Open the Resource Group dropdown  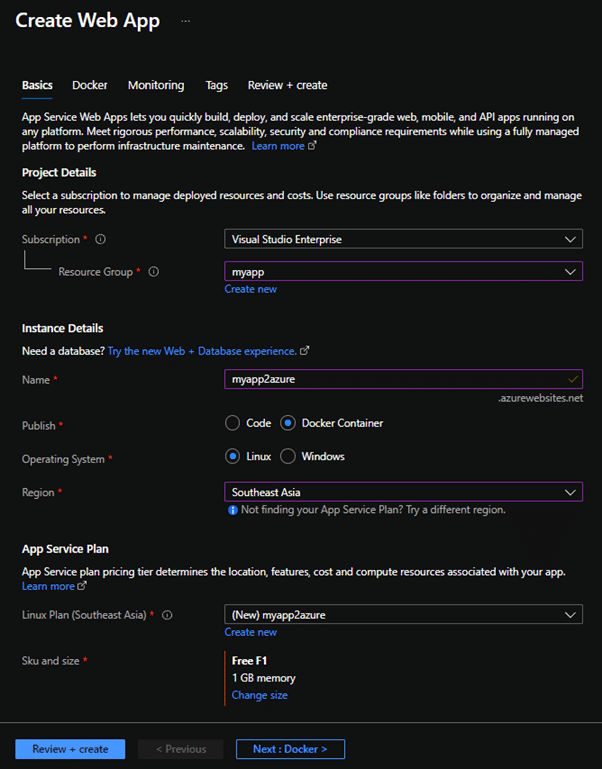[x=403, y=272]
